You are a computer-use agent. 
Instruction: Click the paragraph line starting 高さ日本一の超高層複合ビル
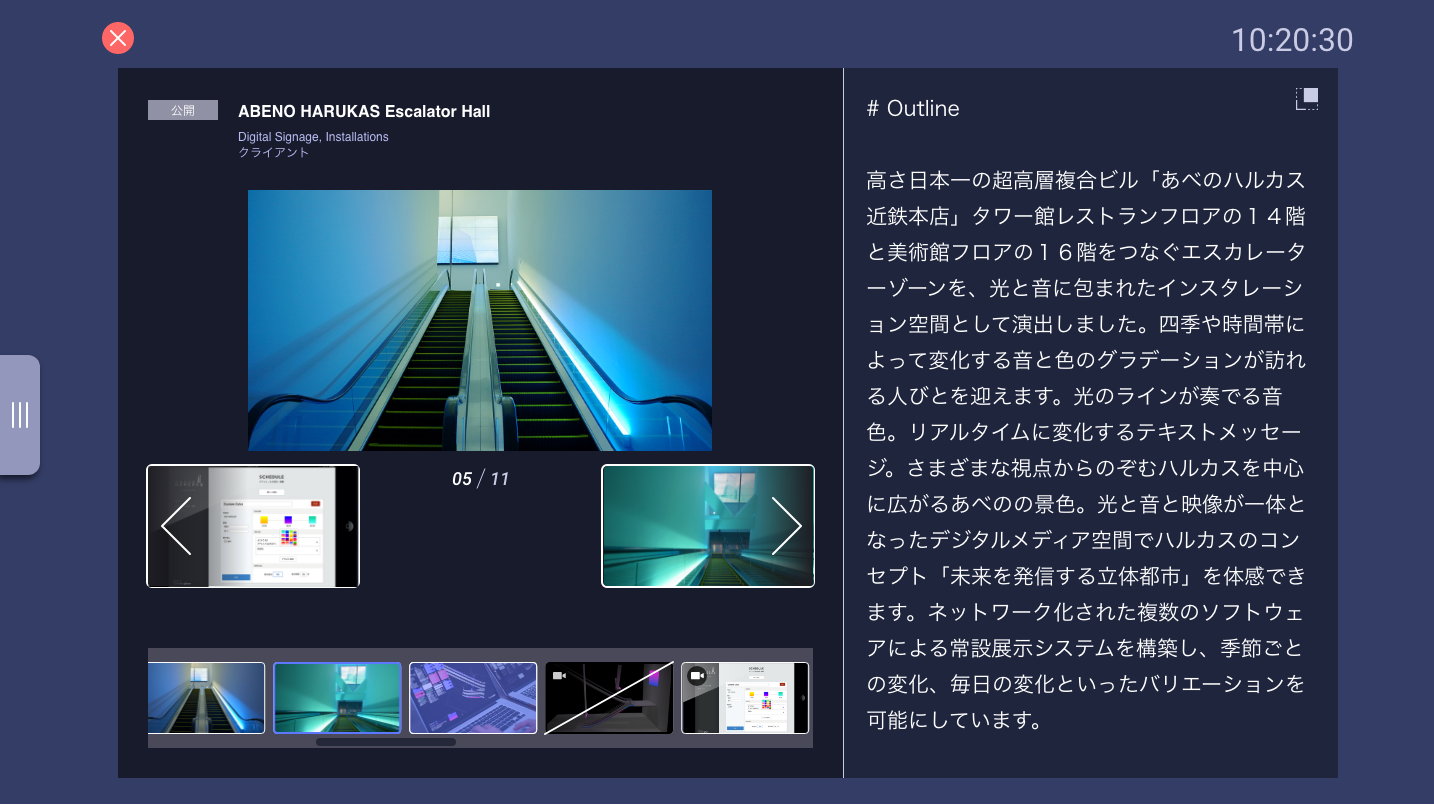pyautogui.click(x=1086, y=181)
